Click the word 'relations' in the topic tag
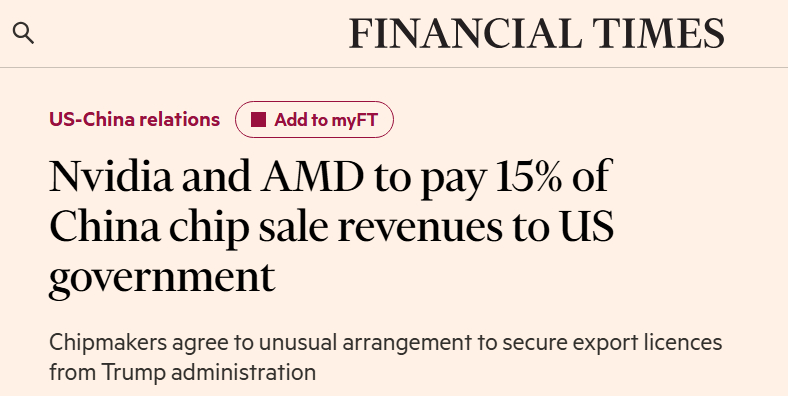 click(179, 120)
